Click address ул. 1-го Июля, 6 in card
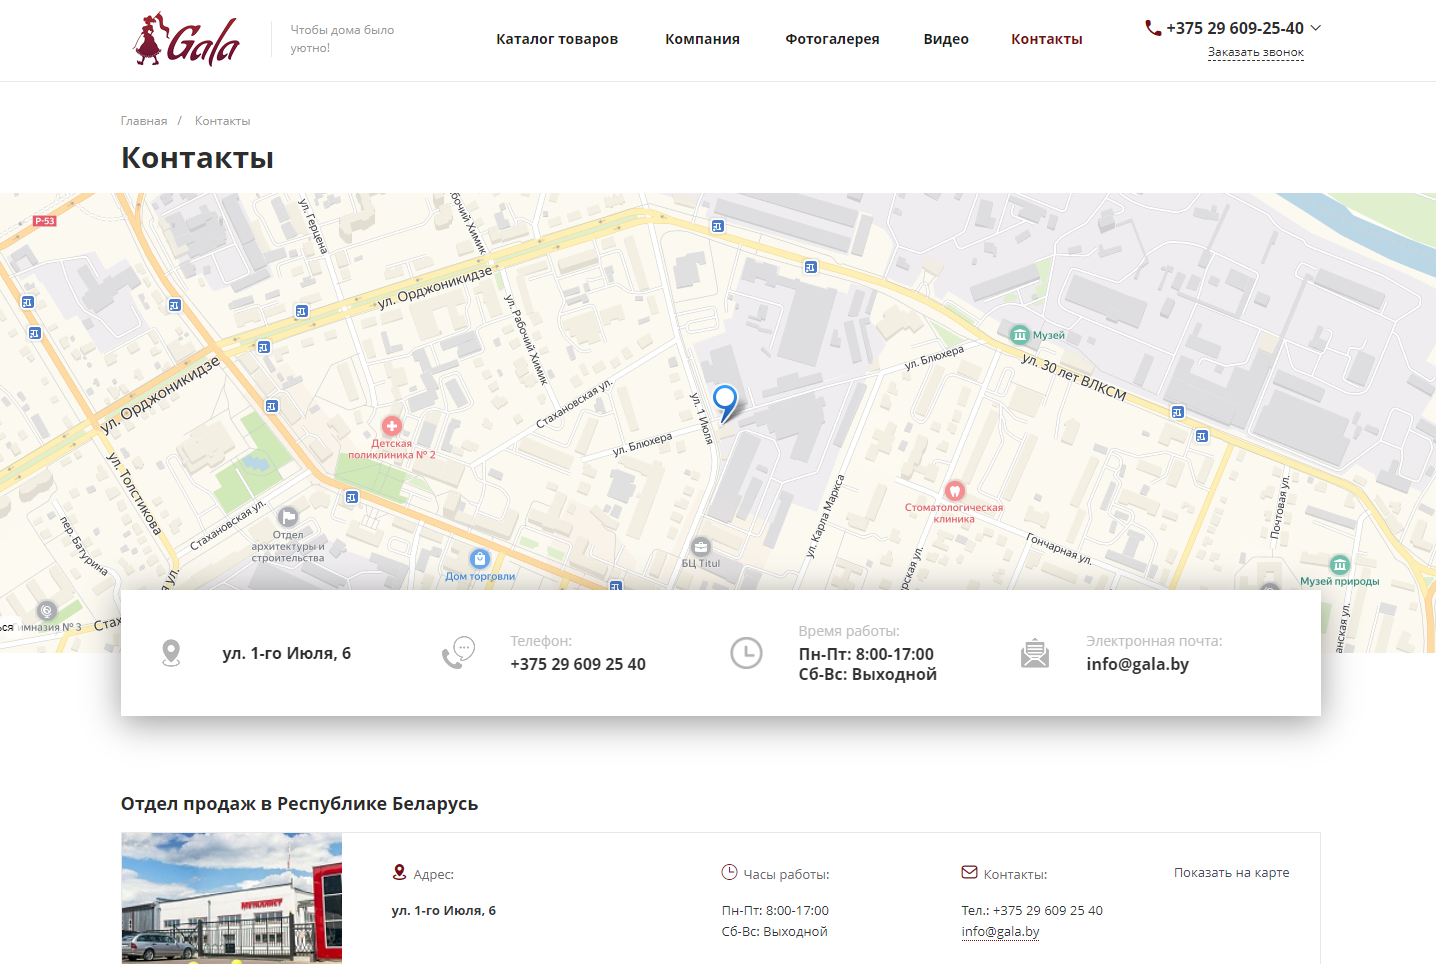The width and height of the screenshot is (1436, 964). point(287,653)
